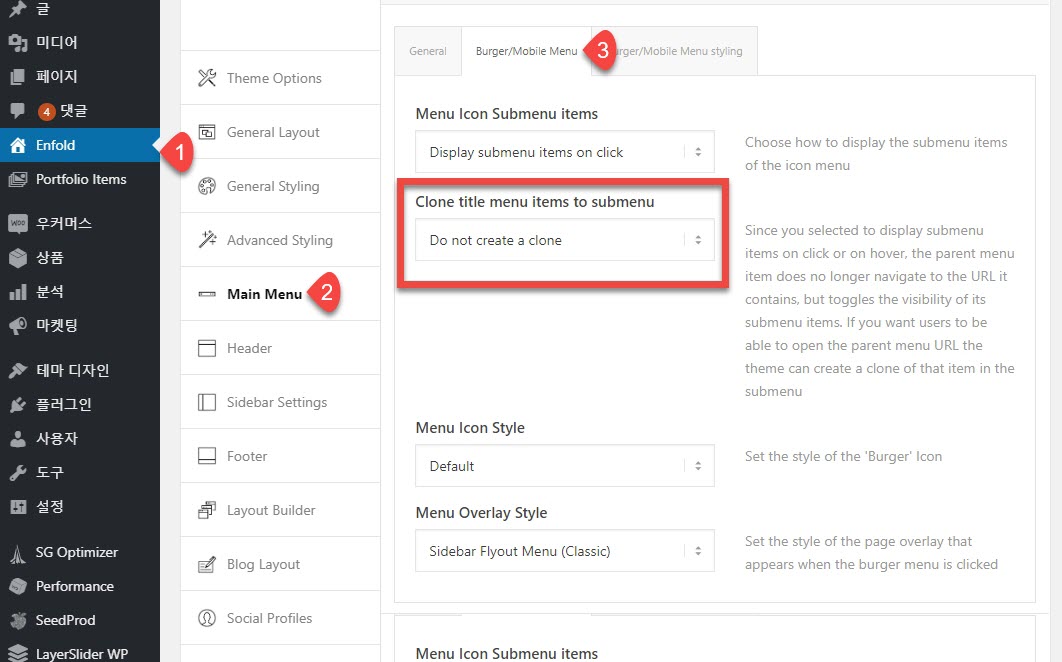Click the Enfold home icon in sidebar
This screenshot has height=662, width=1062.
click(18, 145)
